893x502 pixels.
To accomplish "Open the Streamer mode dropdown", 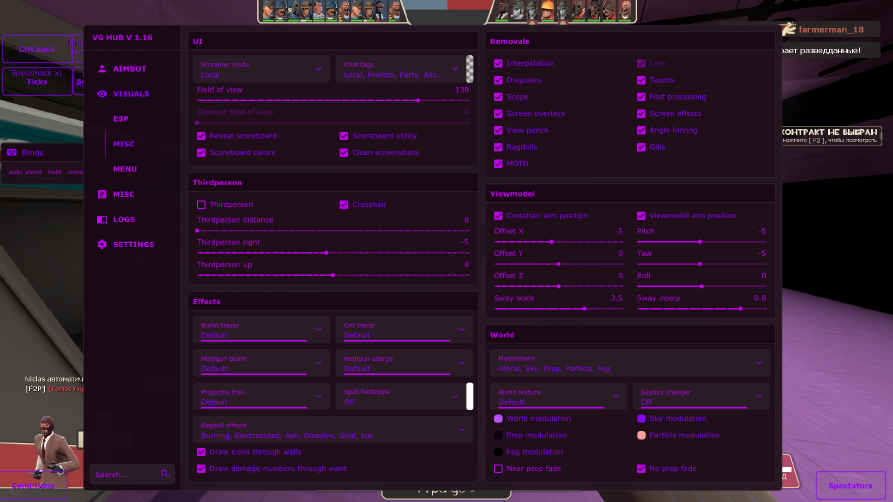I will 261,69.
